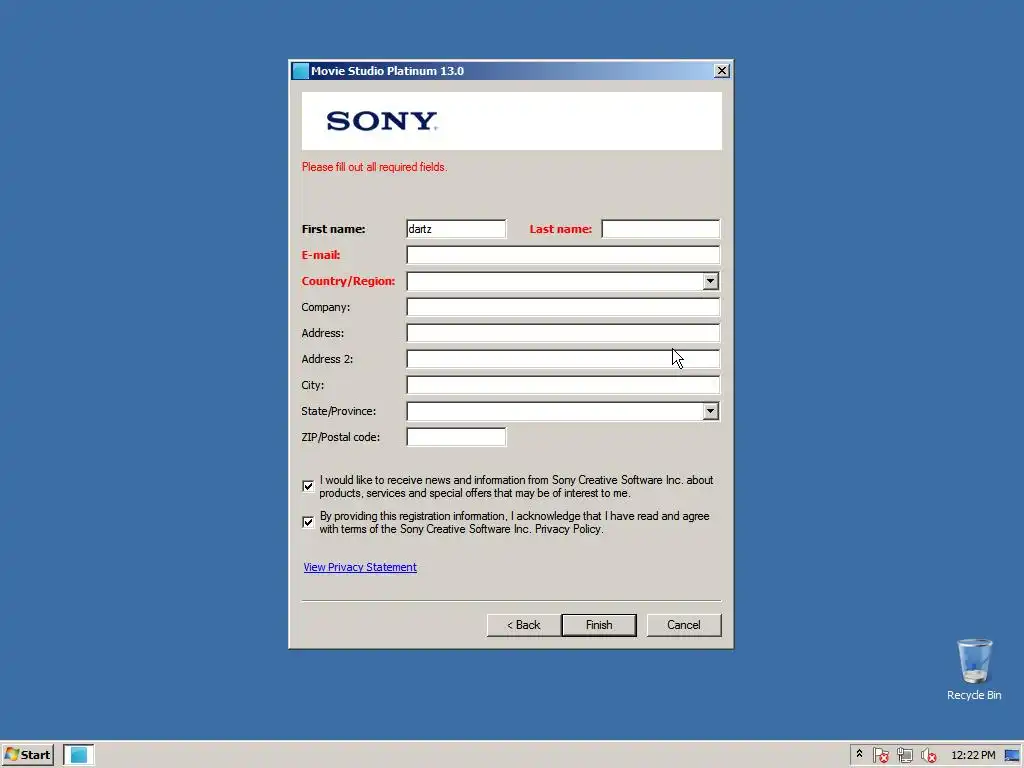Click the ZIP/Postal code field
1024x768 pixels.
pyautogui.click(x=456, y=437)
